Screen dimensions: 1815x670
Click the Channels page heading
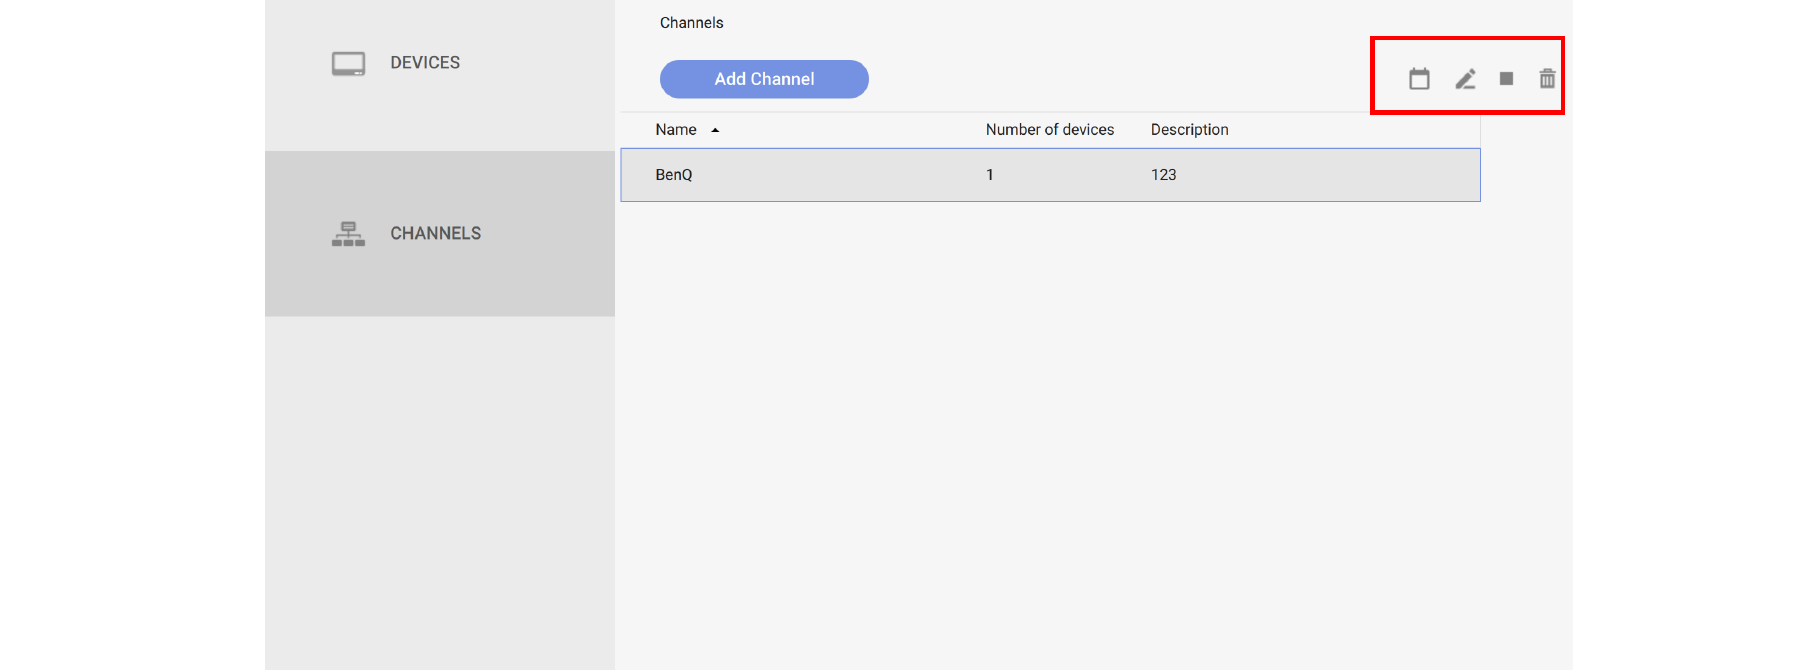[691, 23]
